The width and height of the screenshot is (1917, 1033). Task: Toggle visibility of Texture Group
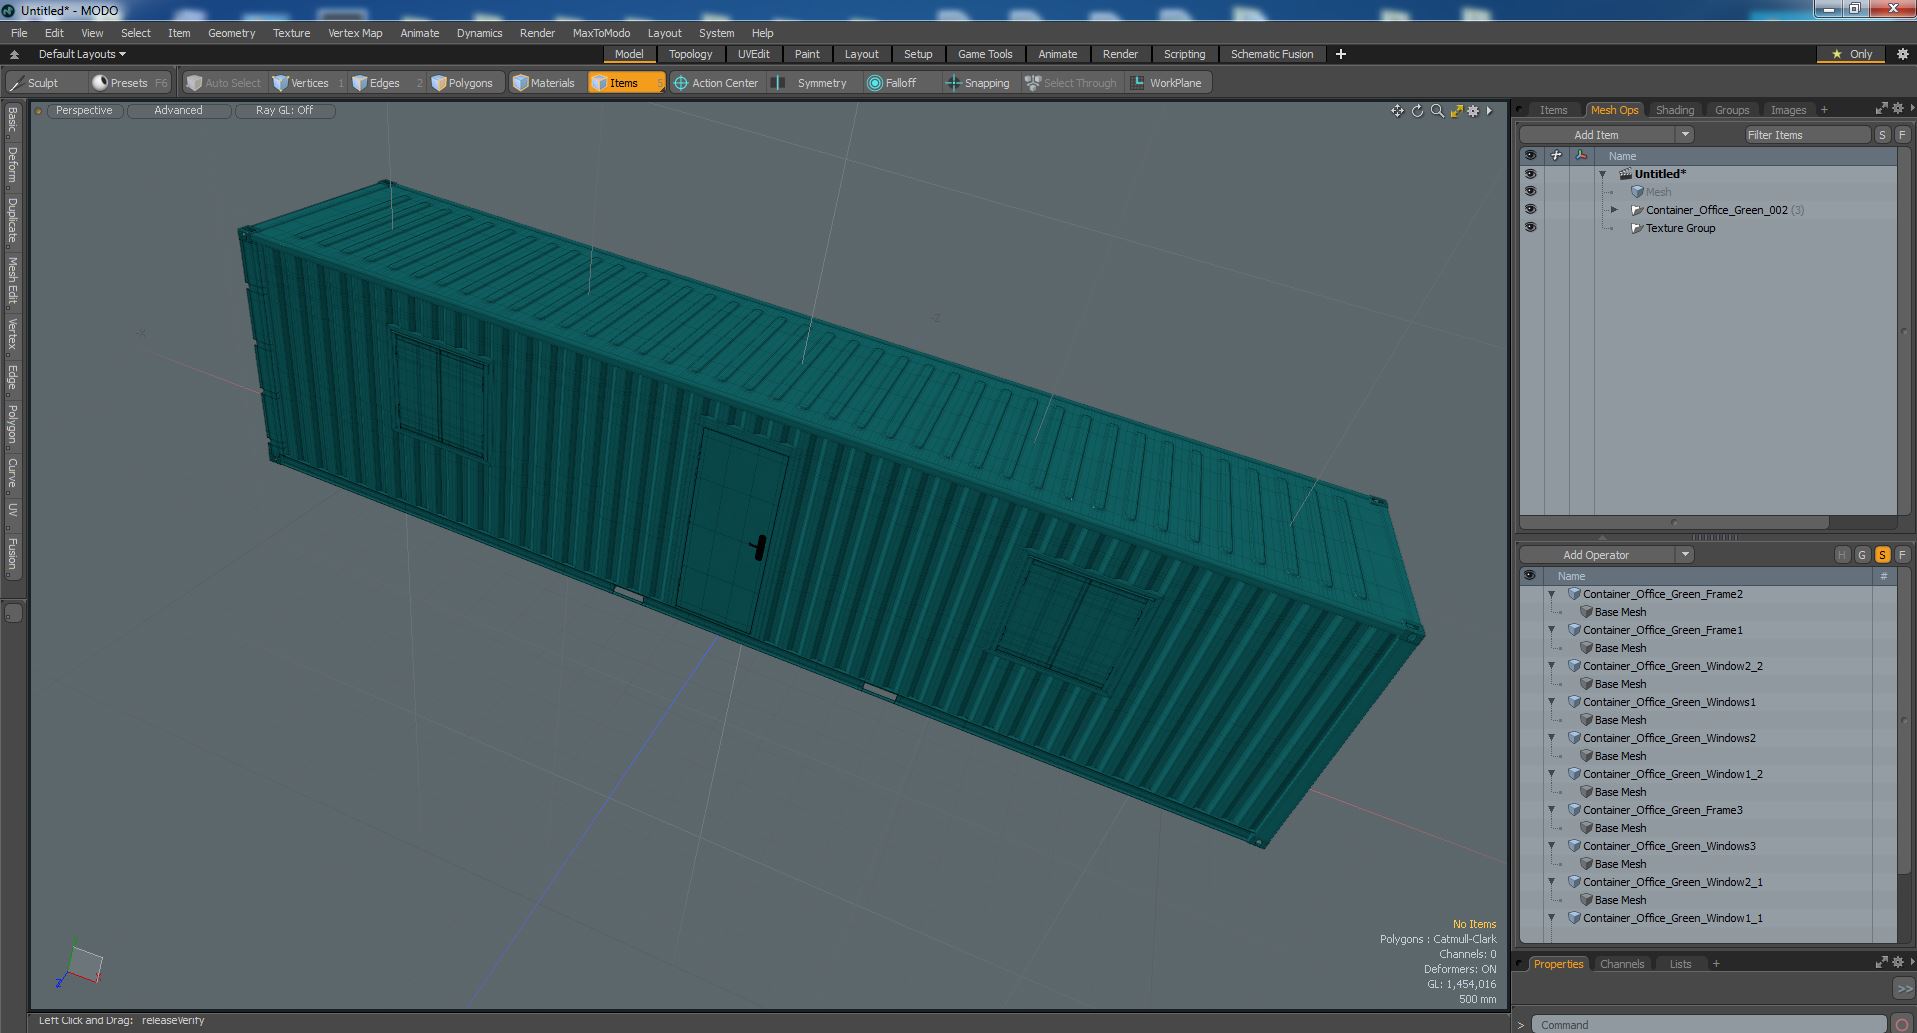pos(1530,228)
